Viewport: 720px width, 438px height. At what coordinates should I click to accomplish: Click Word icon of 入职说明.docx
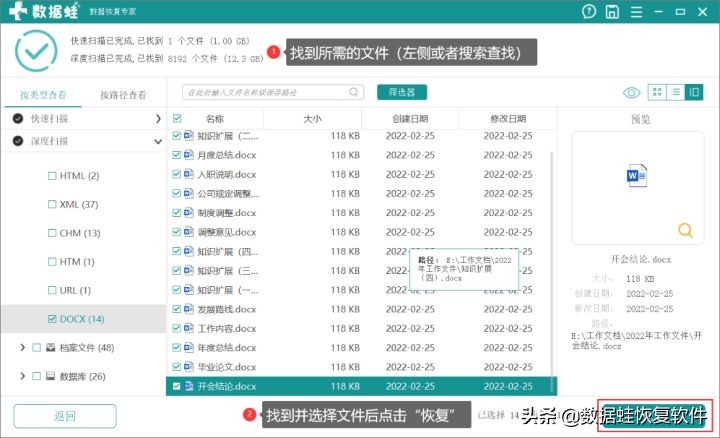(x=189, y=174)
